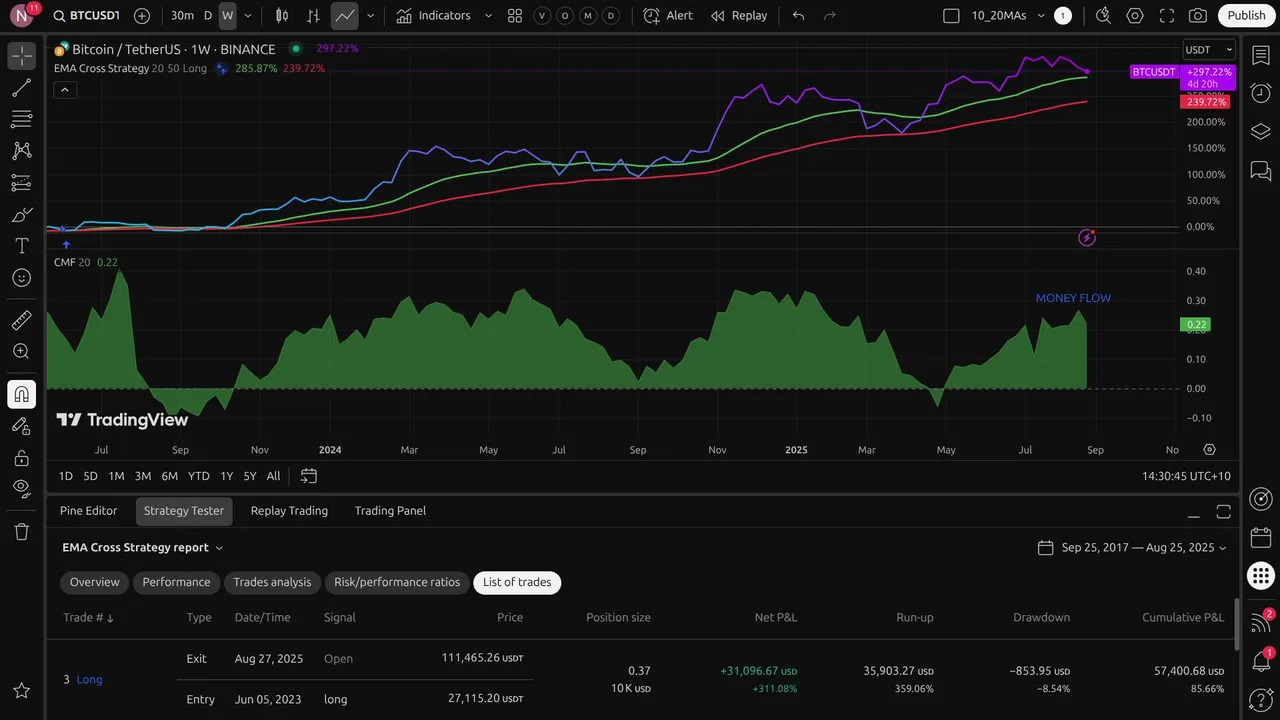Create an Alert
This screenshot has height=720, width=1280.
click(668, 16)
